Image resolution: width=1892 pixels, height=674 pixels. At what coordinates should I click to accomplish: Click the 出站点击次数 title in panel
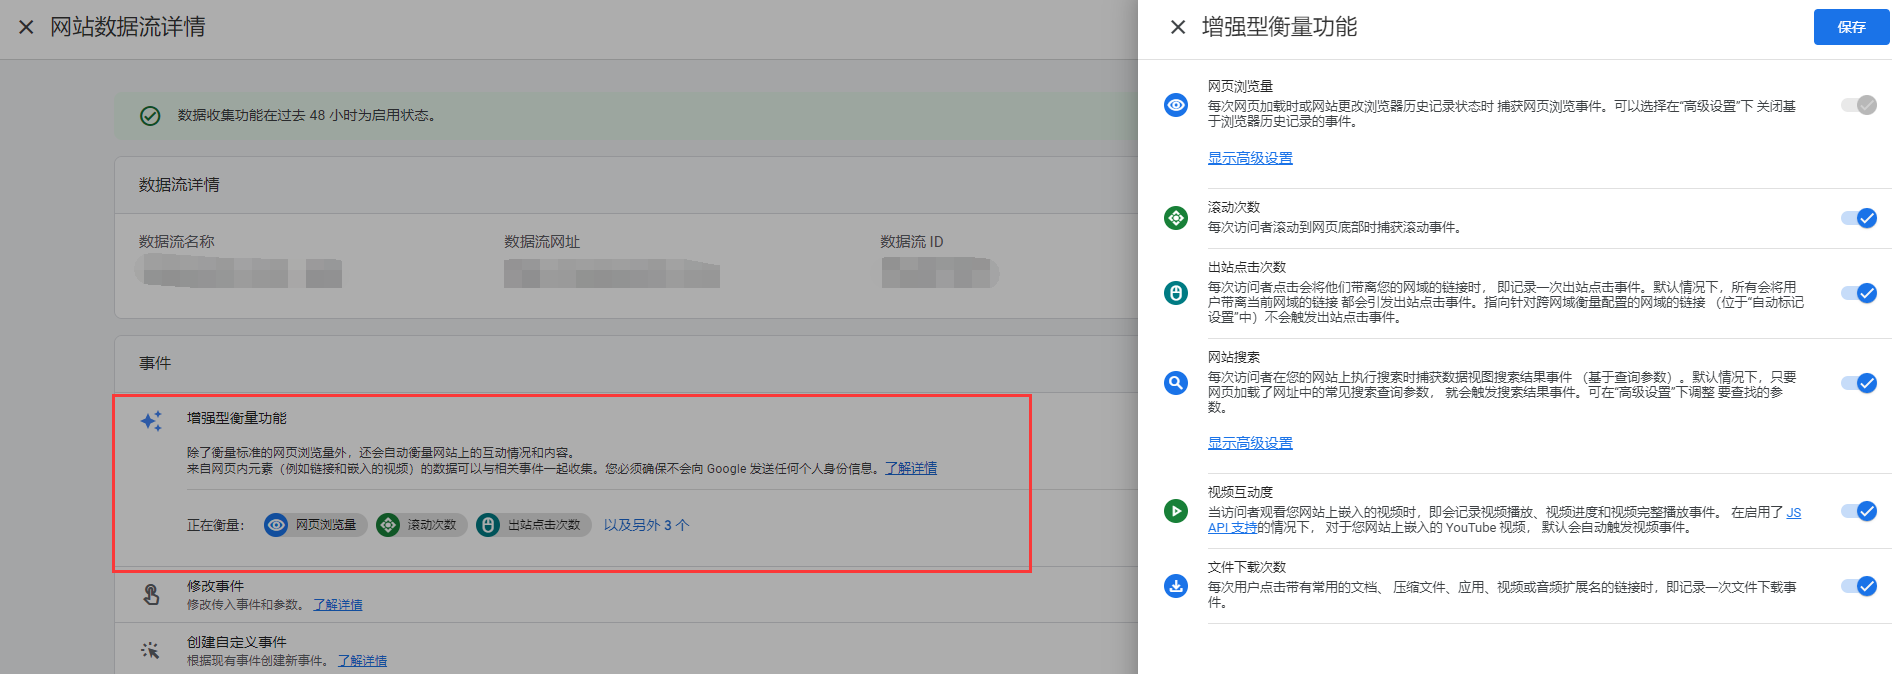click(x=1247, y=267)
